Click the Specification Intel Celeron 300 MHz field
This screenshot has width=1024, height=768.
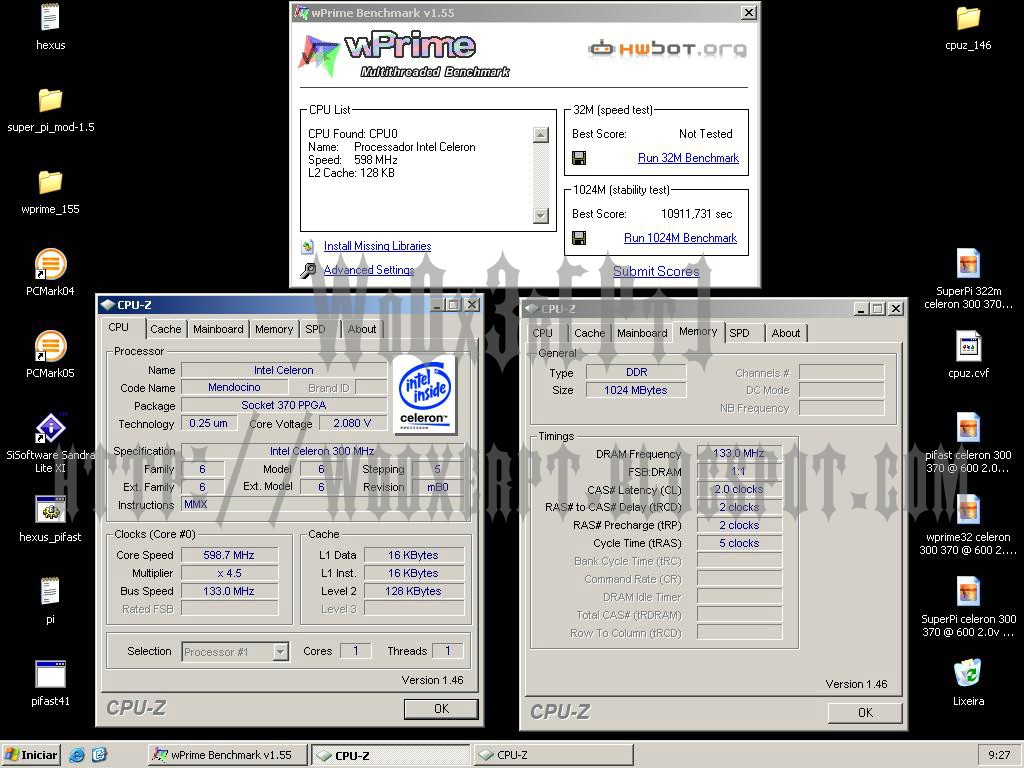pyautogui.click(x=322, y=451)
